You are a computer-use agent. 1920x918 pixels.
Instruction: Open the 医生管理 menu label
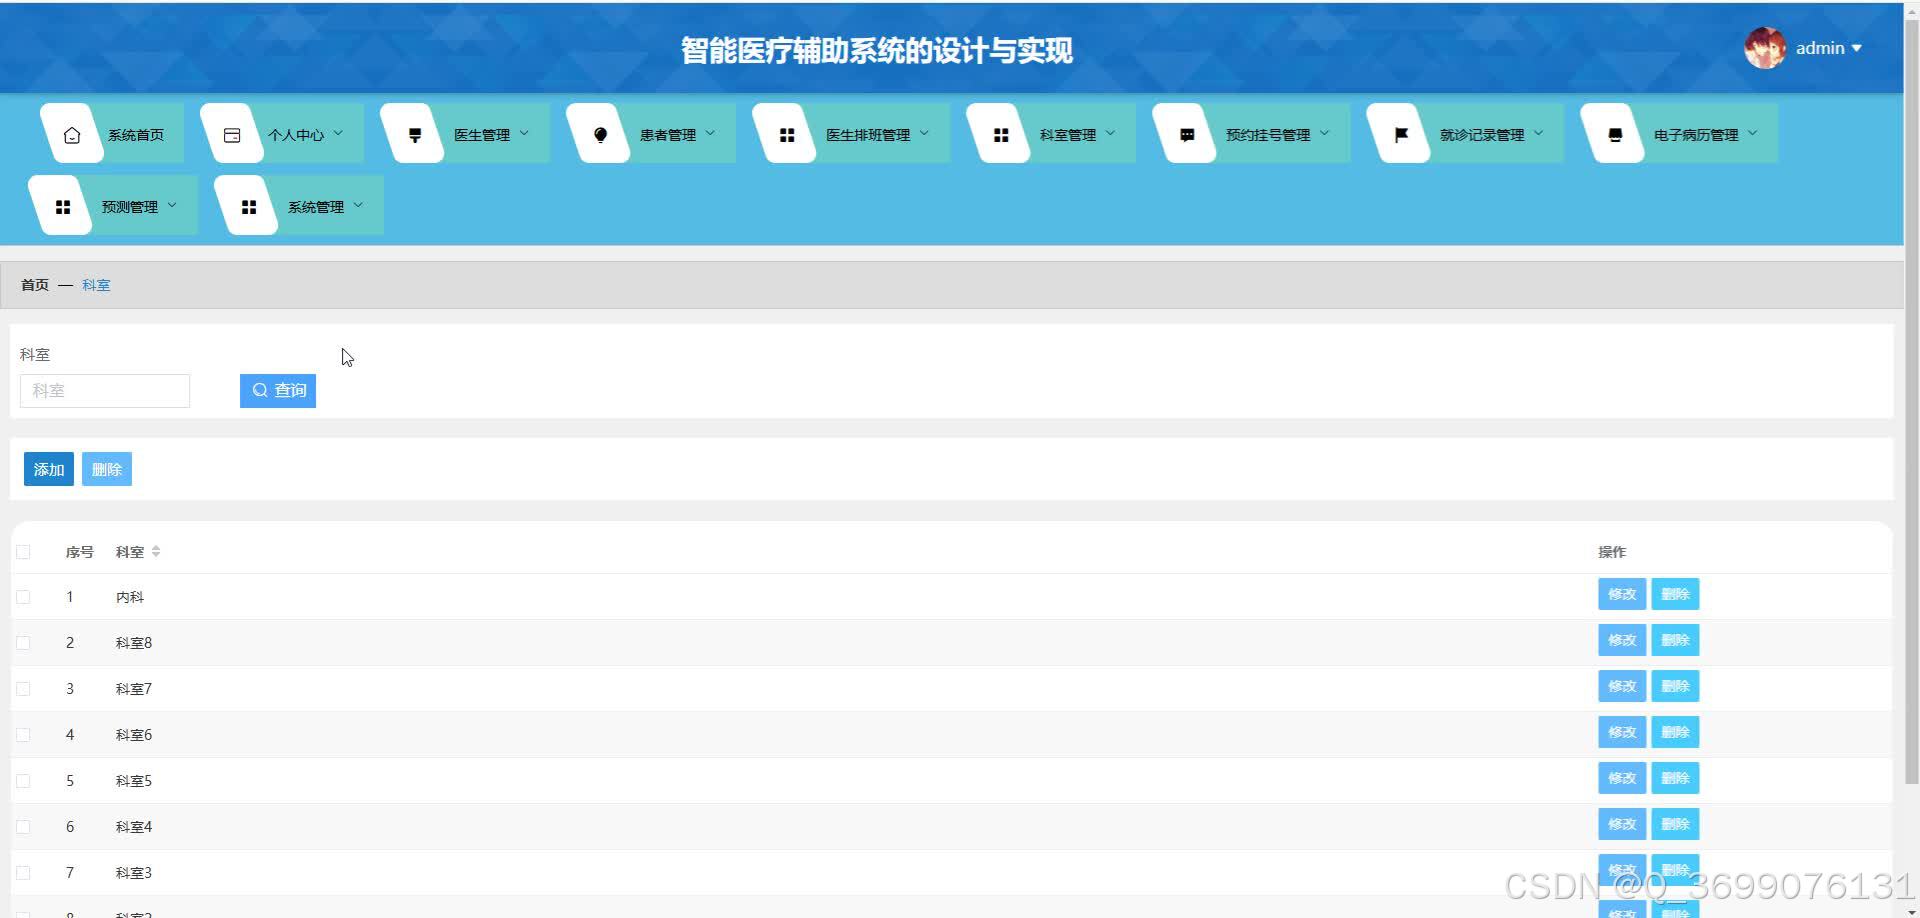tap(482, 135)
